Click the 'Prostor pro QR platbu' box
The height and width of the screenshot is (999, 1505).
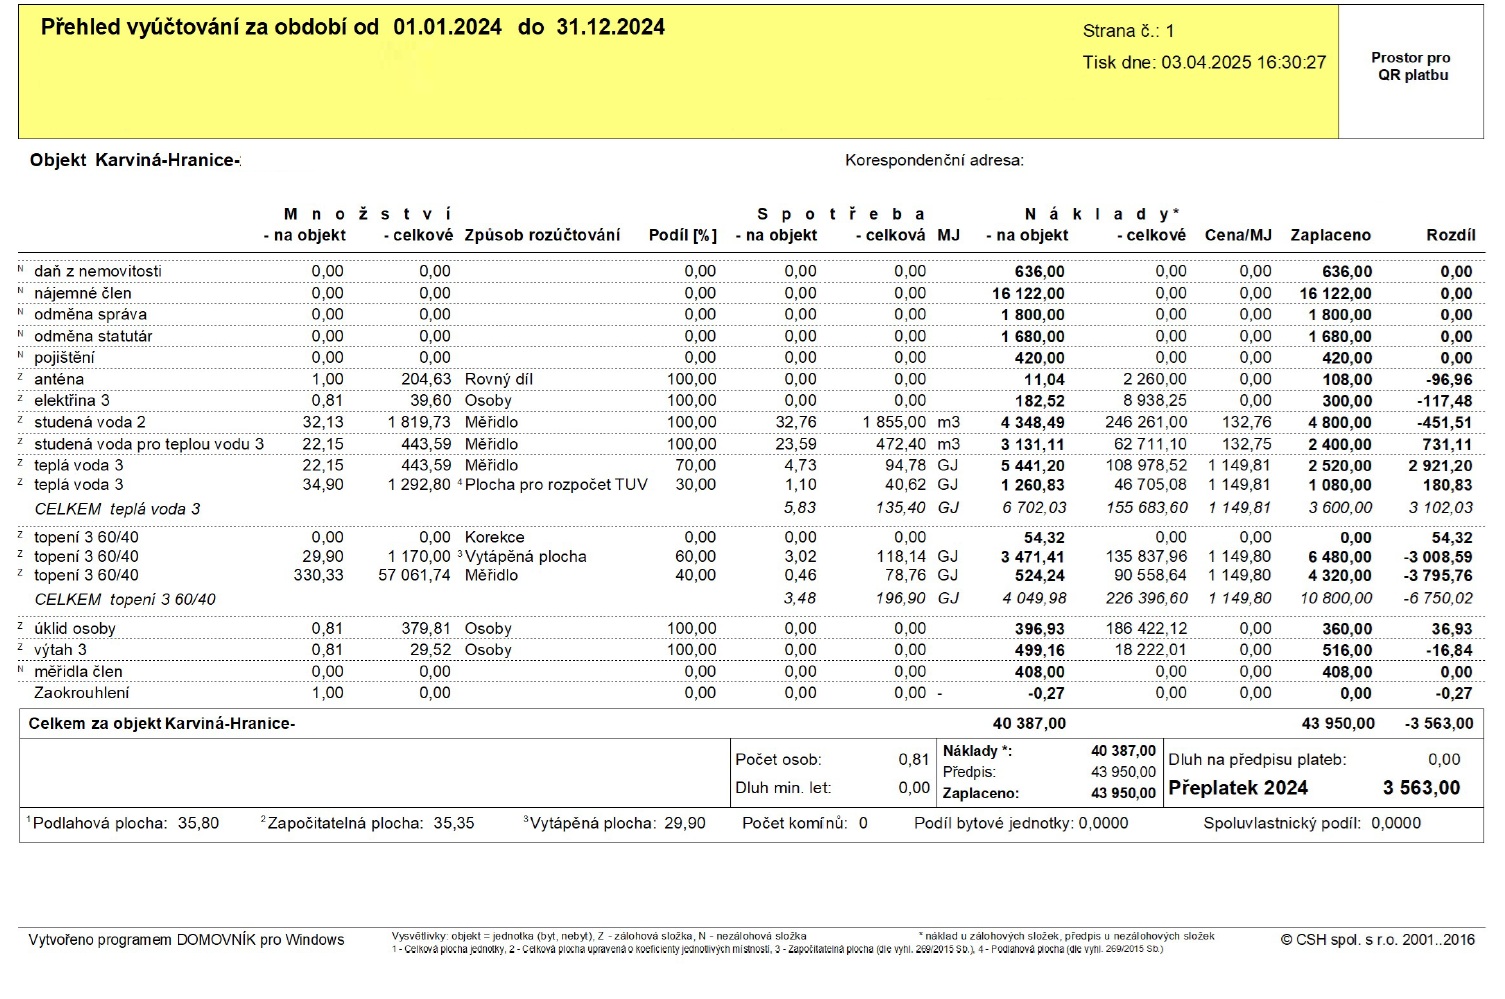1410,67
